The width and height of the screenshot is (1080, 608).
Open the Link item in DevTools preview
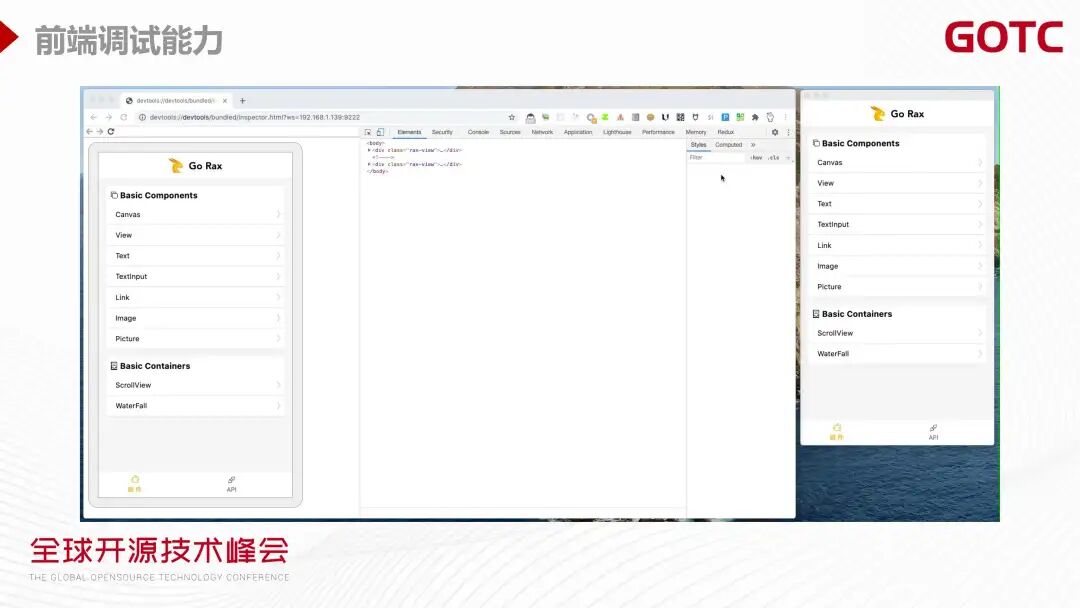196,297
